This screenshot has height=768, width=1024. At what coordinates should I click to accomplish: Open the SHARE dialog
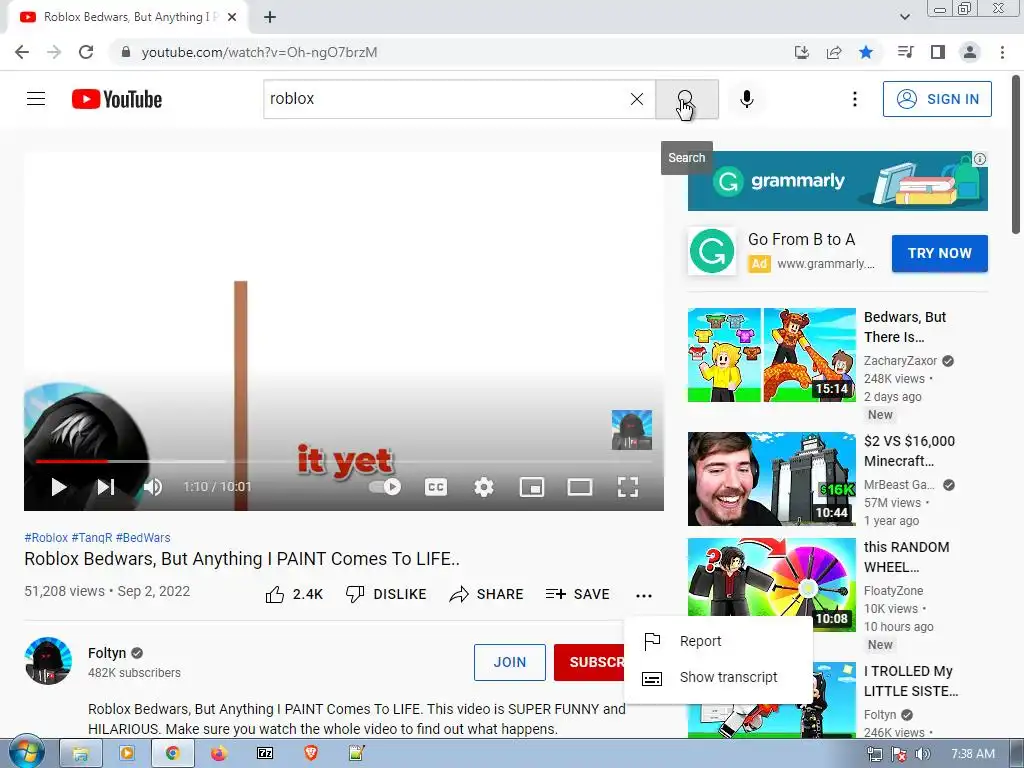pos(487,594)
